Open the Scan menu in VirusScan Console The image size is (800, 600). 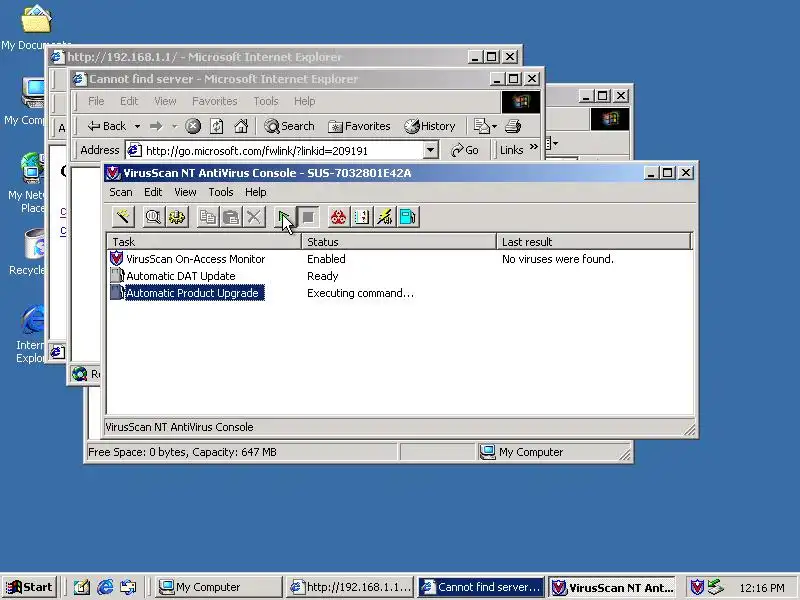click(120, 192)
